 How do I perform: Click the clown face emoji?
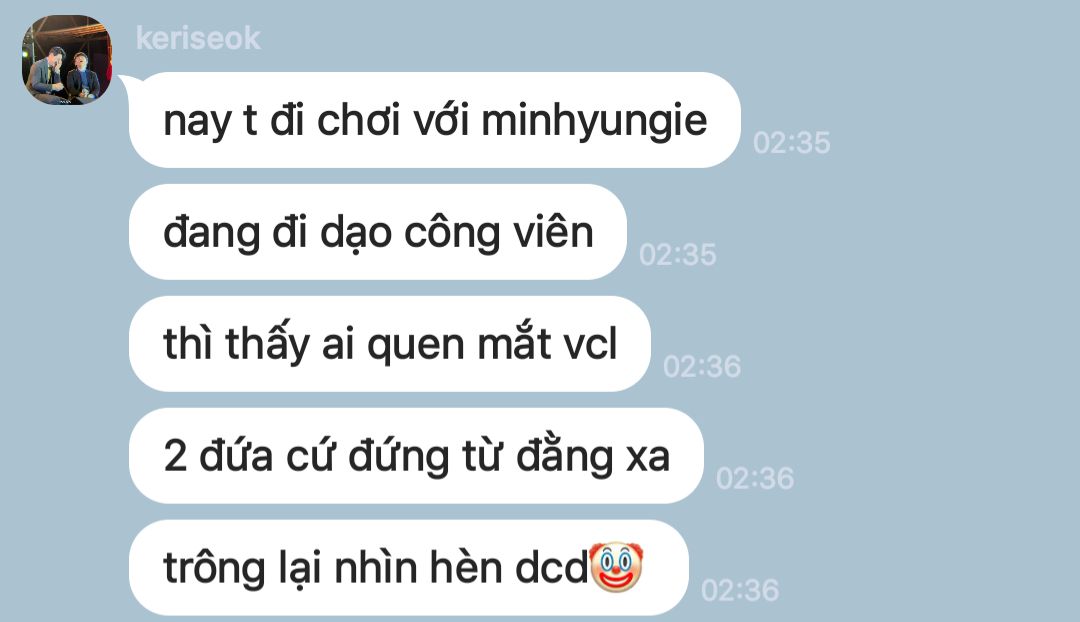click(x=616, y=567)
